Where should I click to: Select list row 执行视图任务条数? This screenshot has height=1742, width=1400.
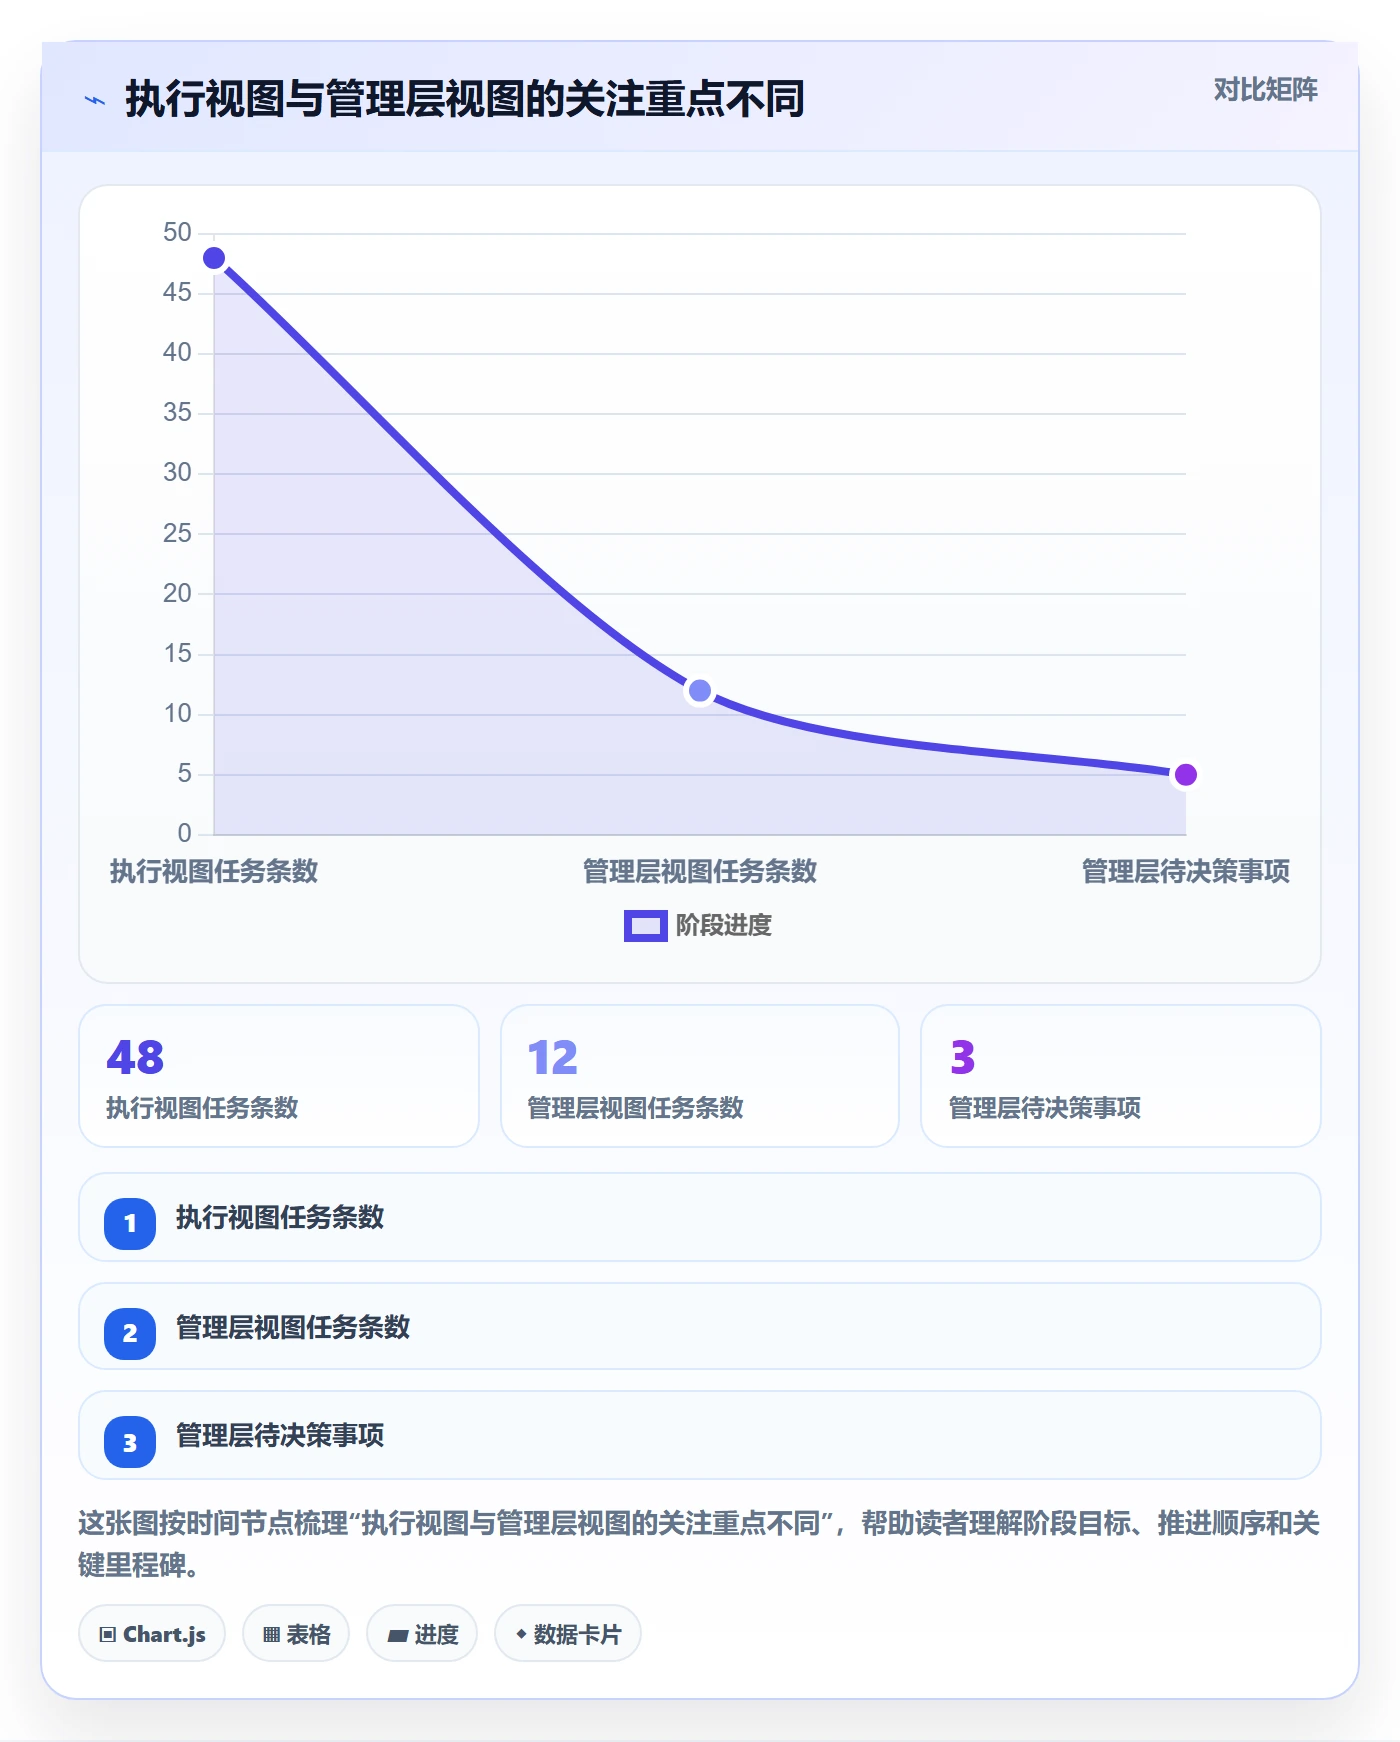(x=700, y=1217)
